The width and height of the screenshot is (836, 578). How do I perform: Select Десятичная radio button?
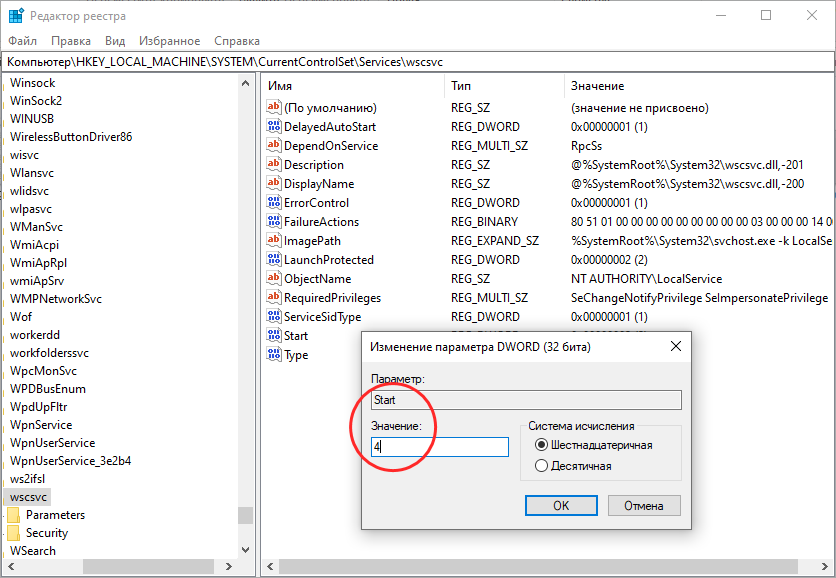click(541, 465)
